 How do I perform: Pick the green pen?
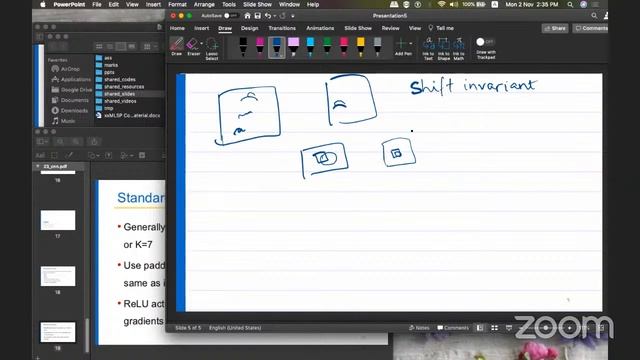(x=327, y=46)
